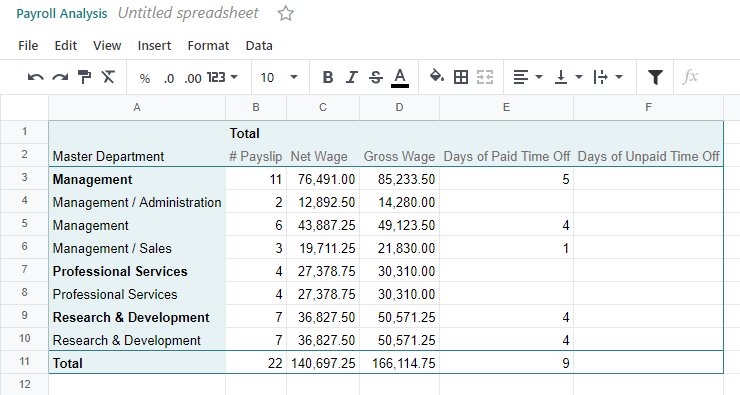Click the Clear formatting icon
This screenshot has width=740, height=395.
click(108, 77)
